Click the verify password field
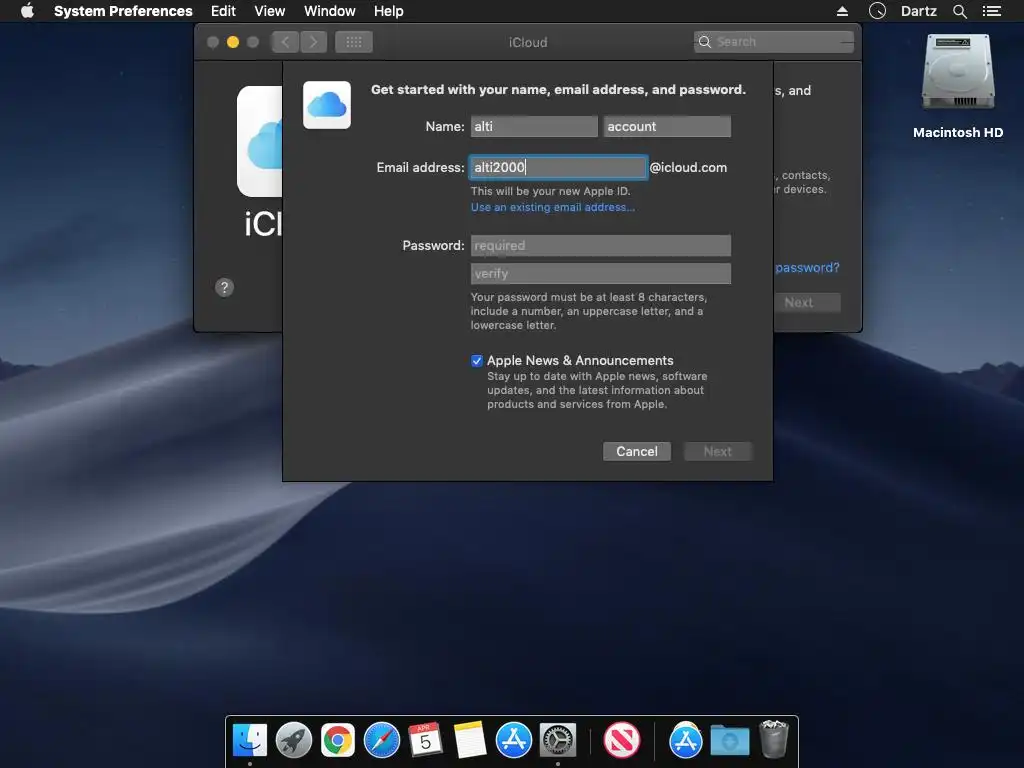This screenshot has height=768, width=1024. (600, 274)
